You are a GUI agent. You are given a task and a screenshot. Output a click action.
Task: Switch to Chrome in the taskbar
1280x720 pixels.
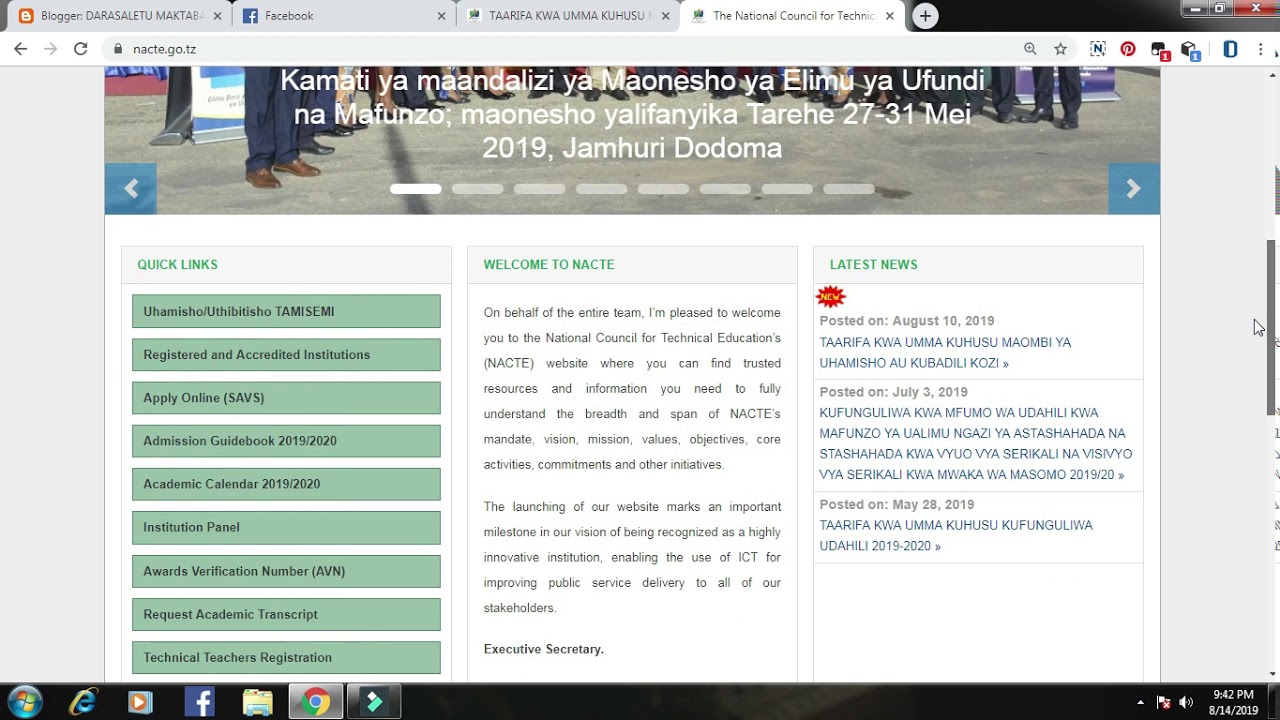pos(316,702)
